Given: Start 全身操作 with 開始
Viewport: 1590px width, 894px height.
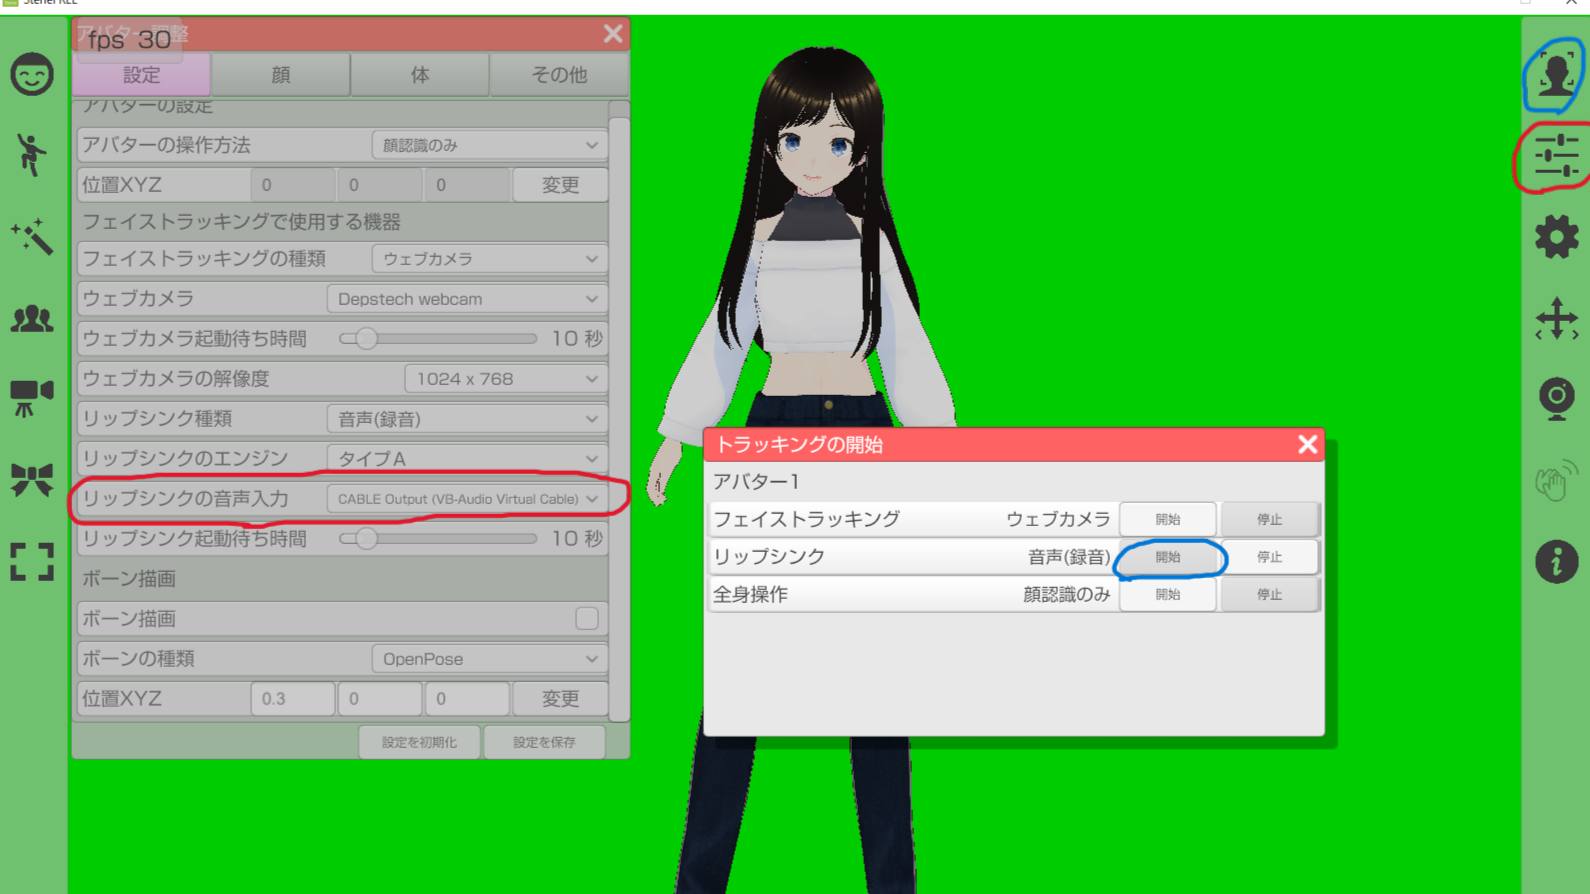Looking at the screenshot, I should [x=1168, y=594].
